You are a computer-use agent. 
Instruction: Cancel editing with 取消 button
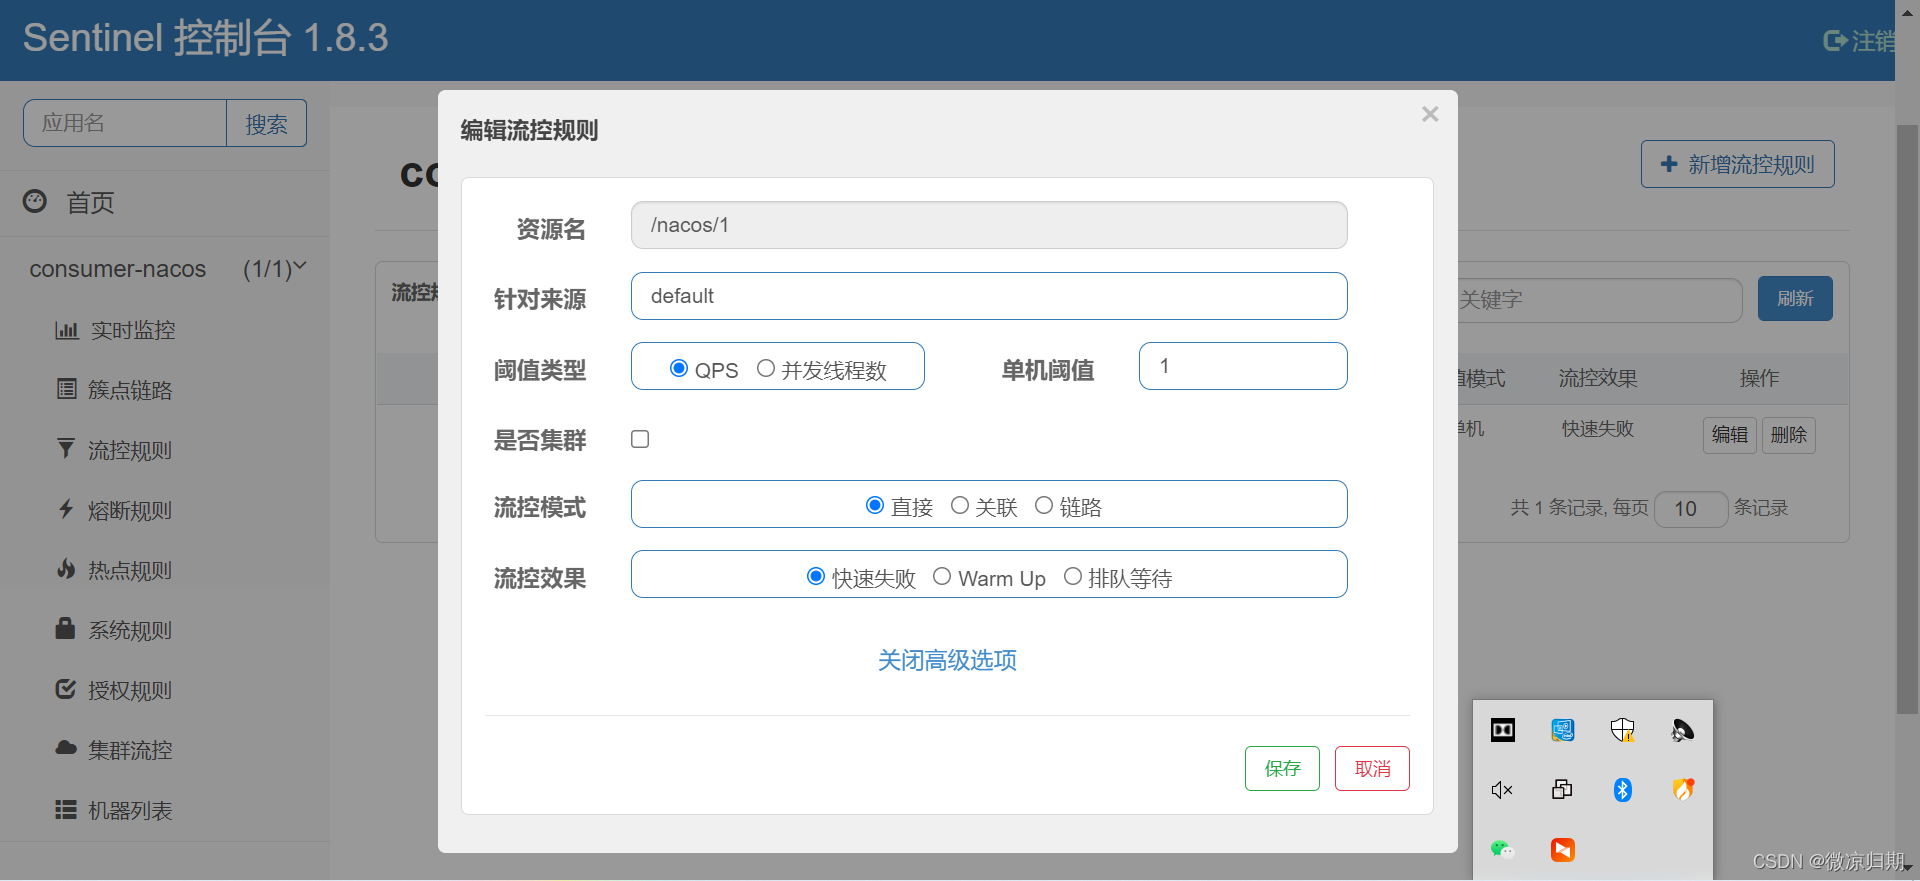1372,768
